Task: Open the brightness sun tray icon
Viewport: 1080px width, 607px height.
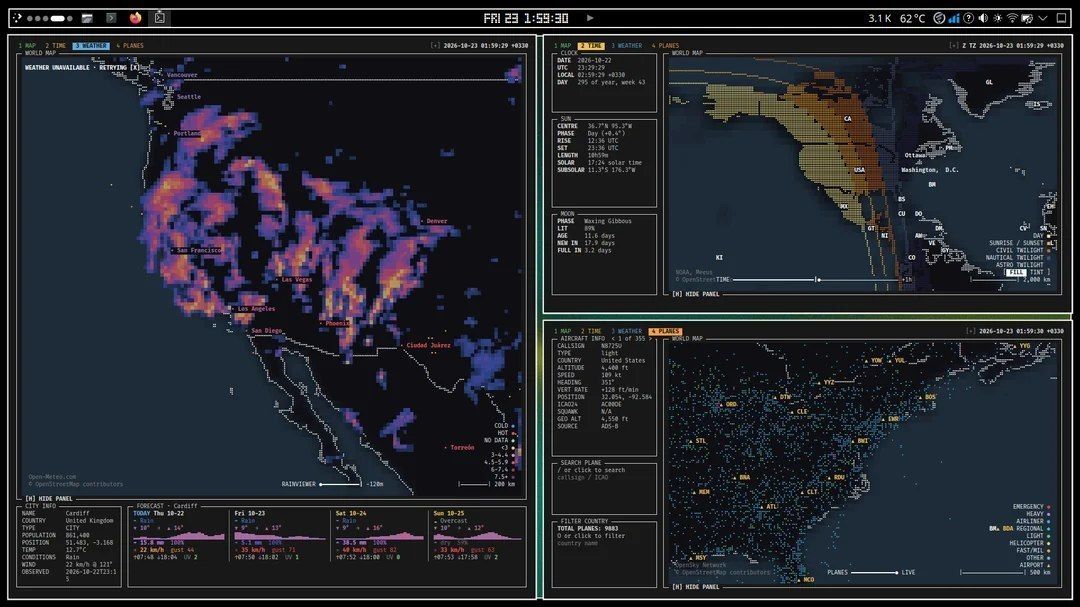Action: pos(997,18)
